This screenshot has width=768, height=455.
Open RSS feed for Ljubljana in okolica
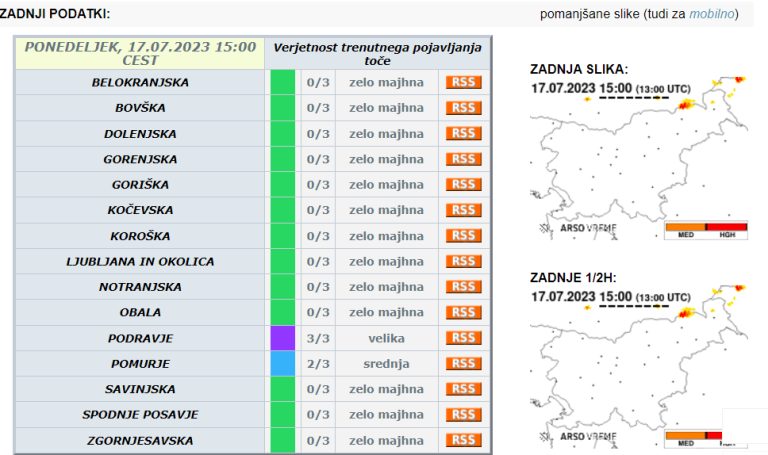(463, 261)
